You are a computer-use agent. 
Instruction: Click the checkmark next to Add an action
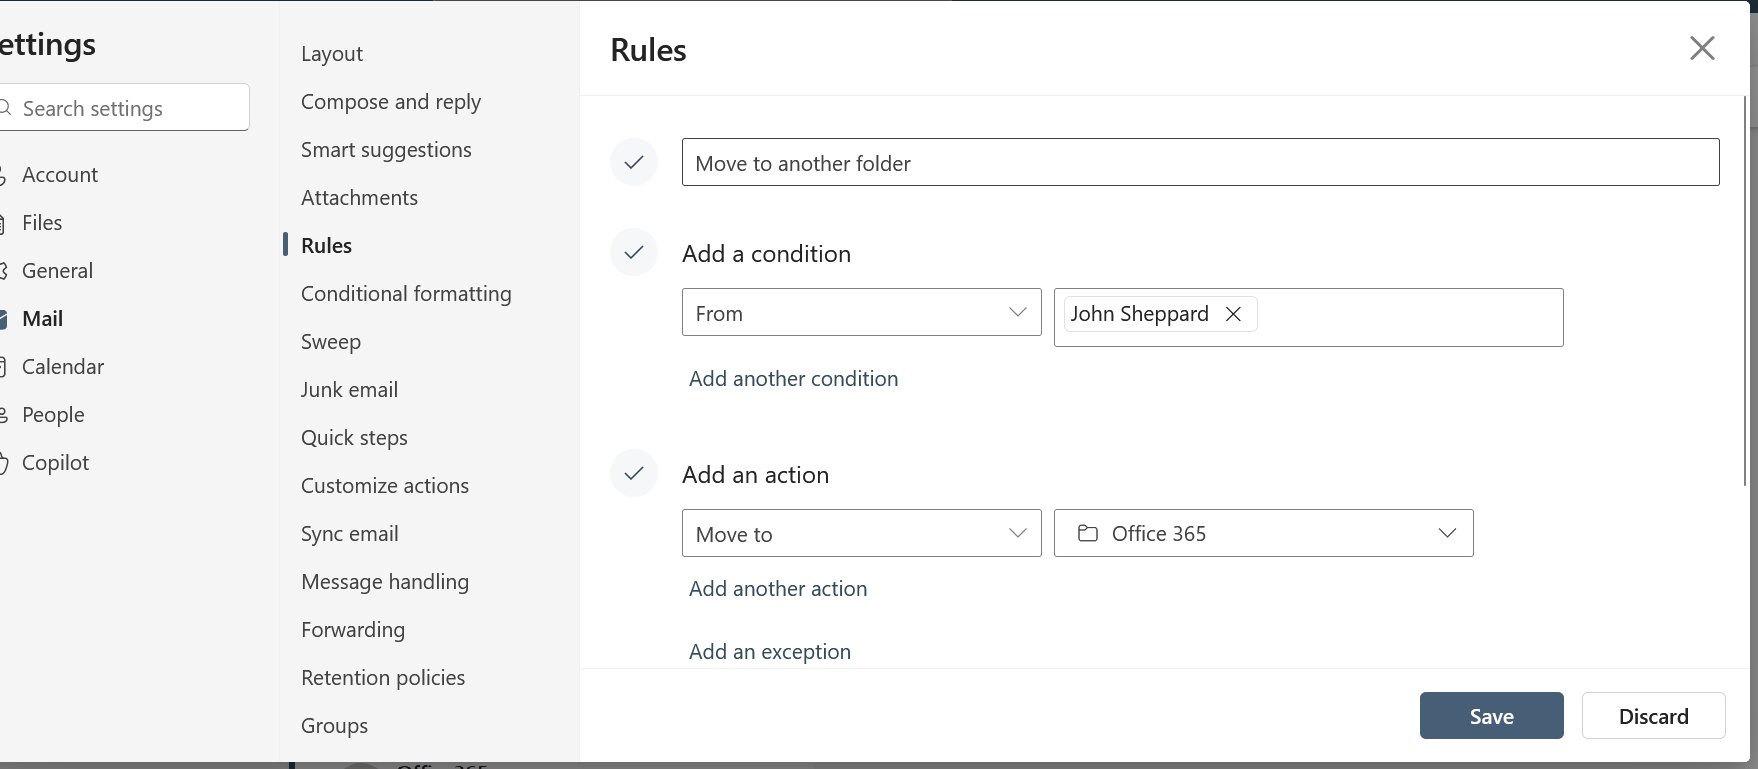(634, 474)
